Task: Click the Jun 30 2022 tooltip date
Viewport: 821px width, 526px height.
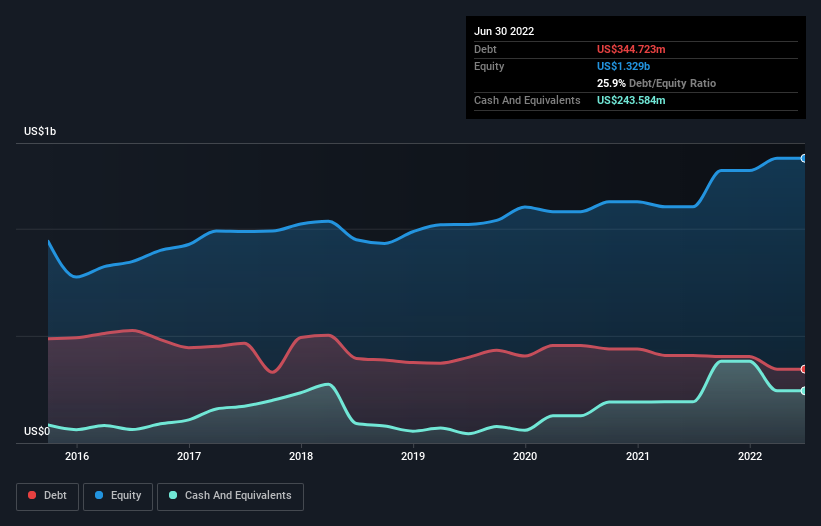Action: tap(504, 31)
